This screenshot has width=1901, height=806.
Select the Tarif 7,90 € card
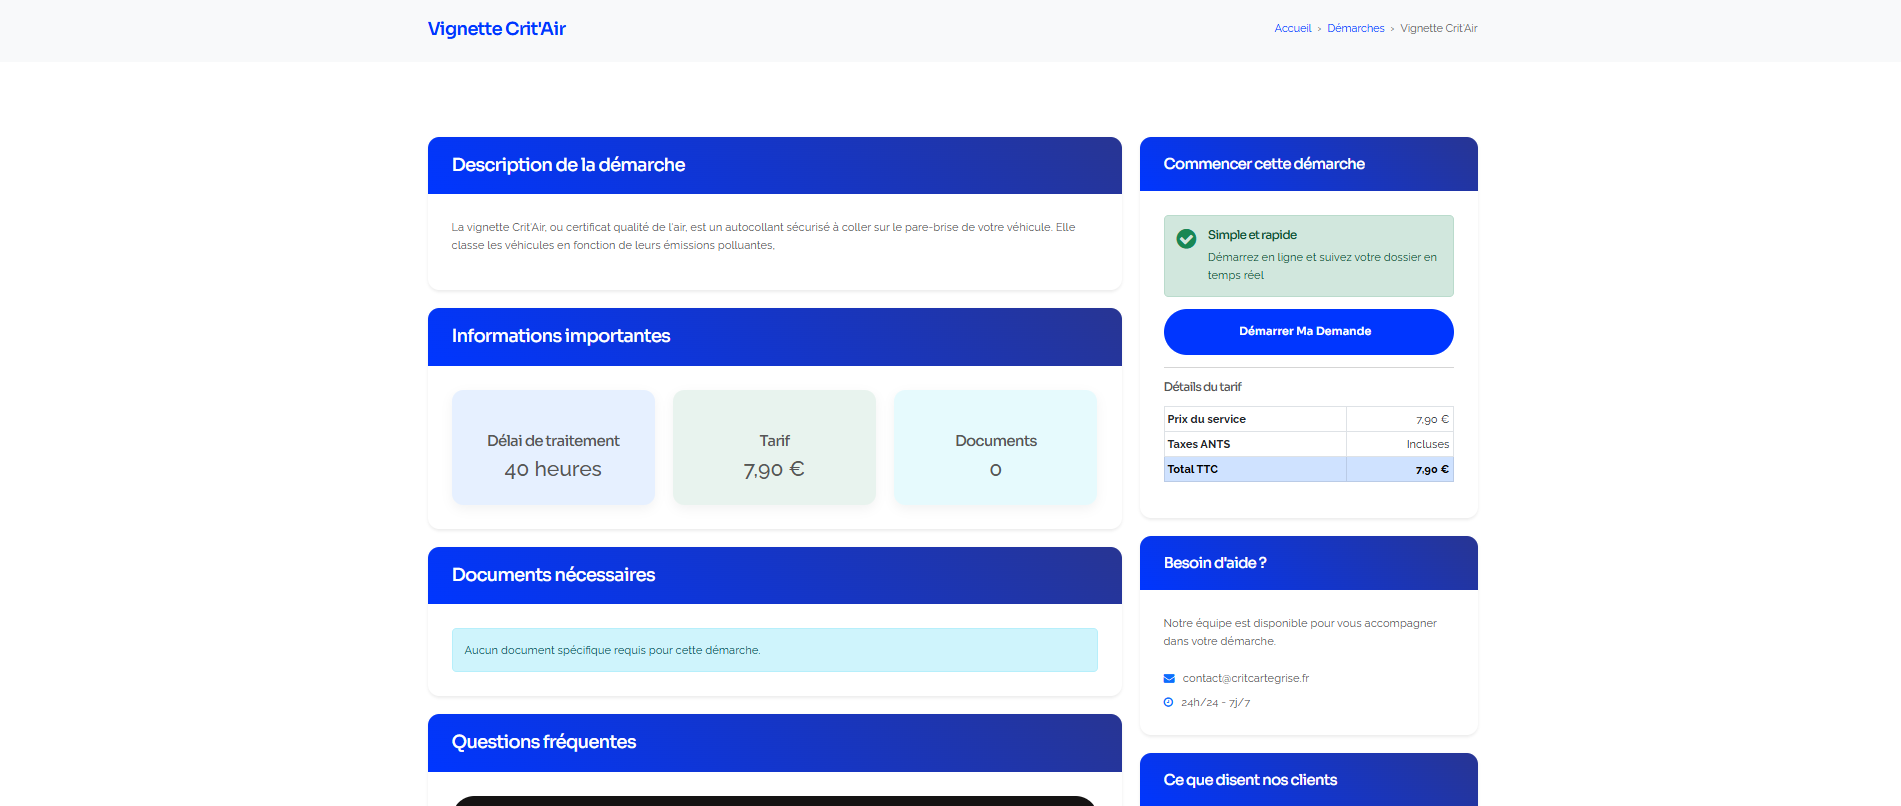[774, 447]
